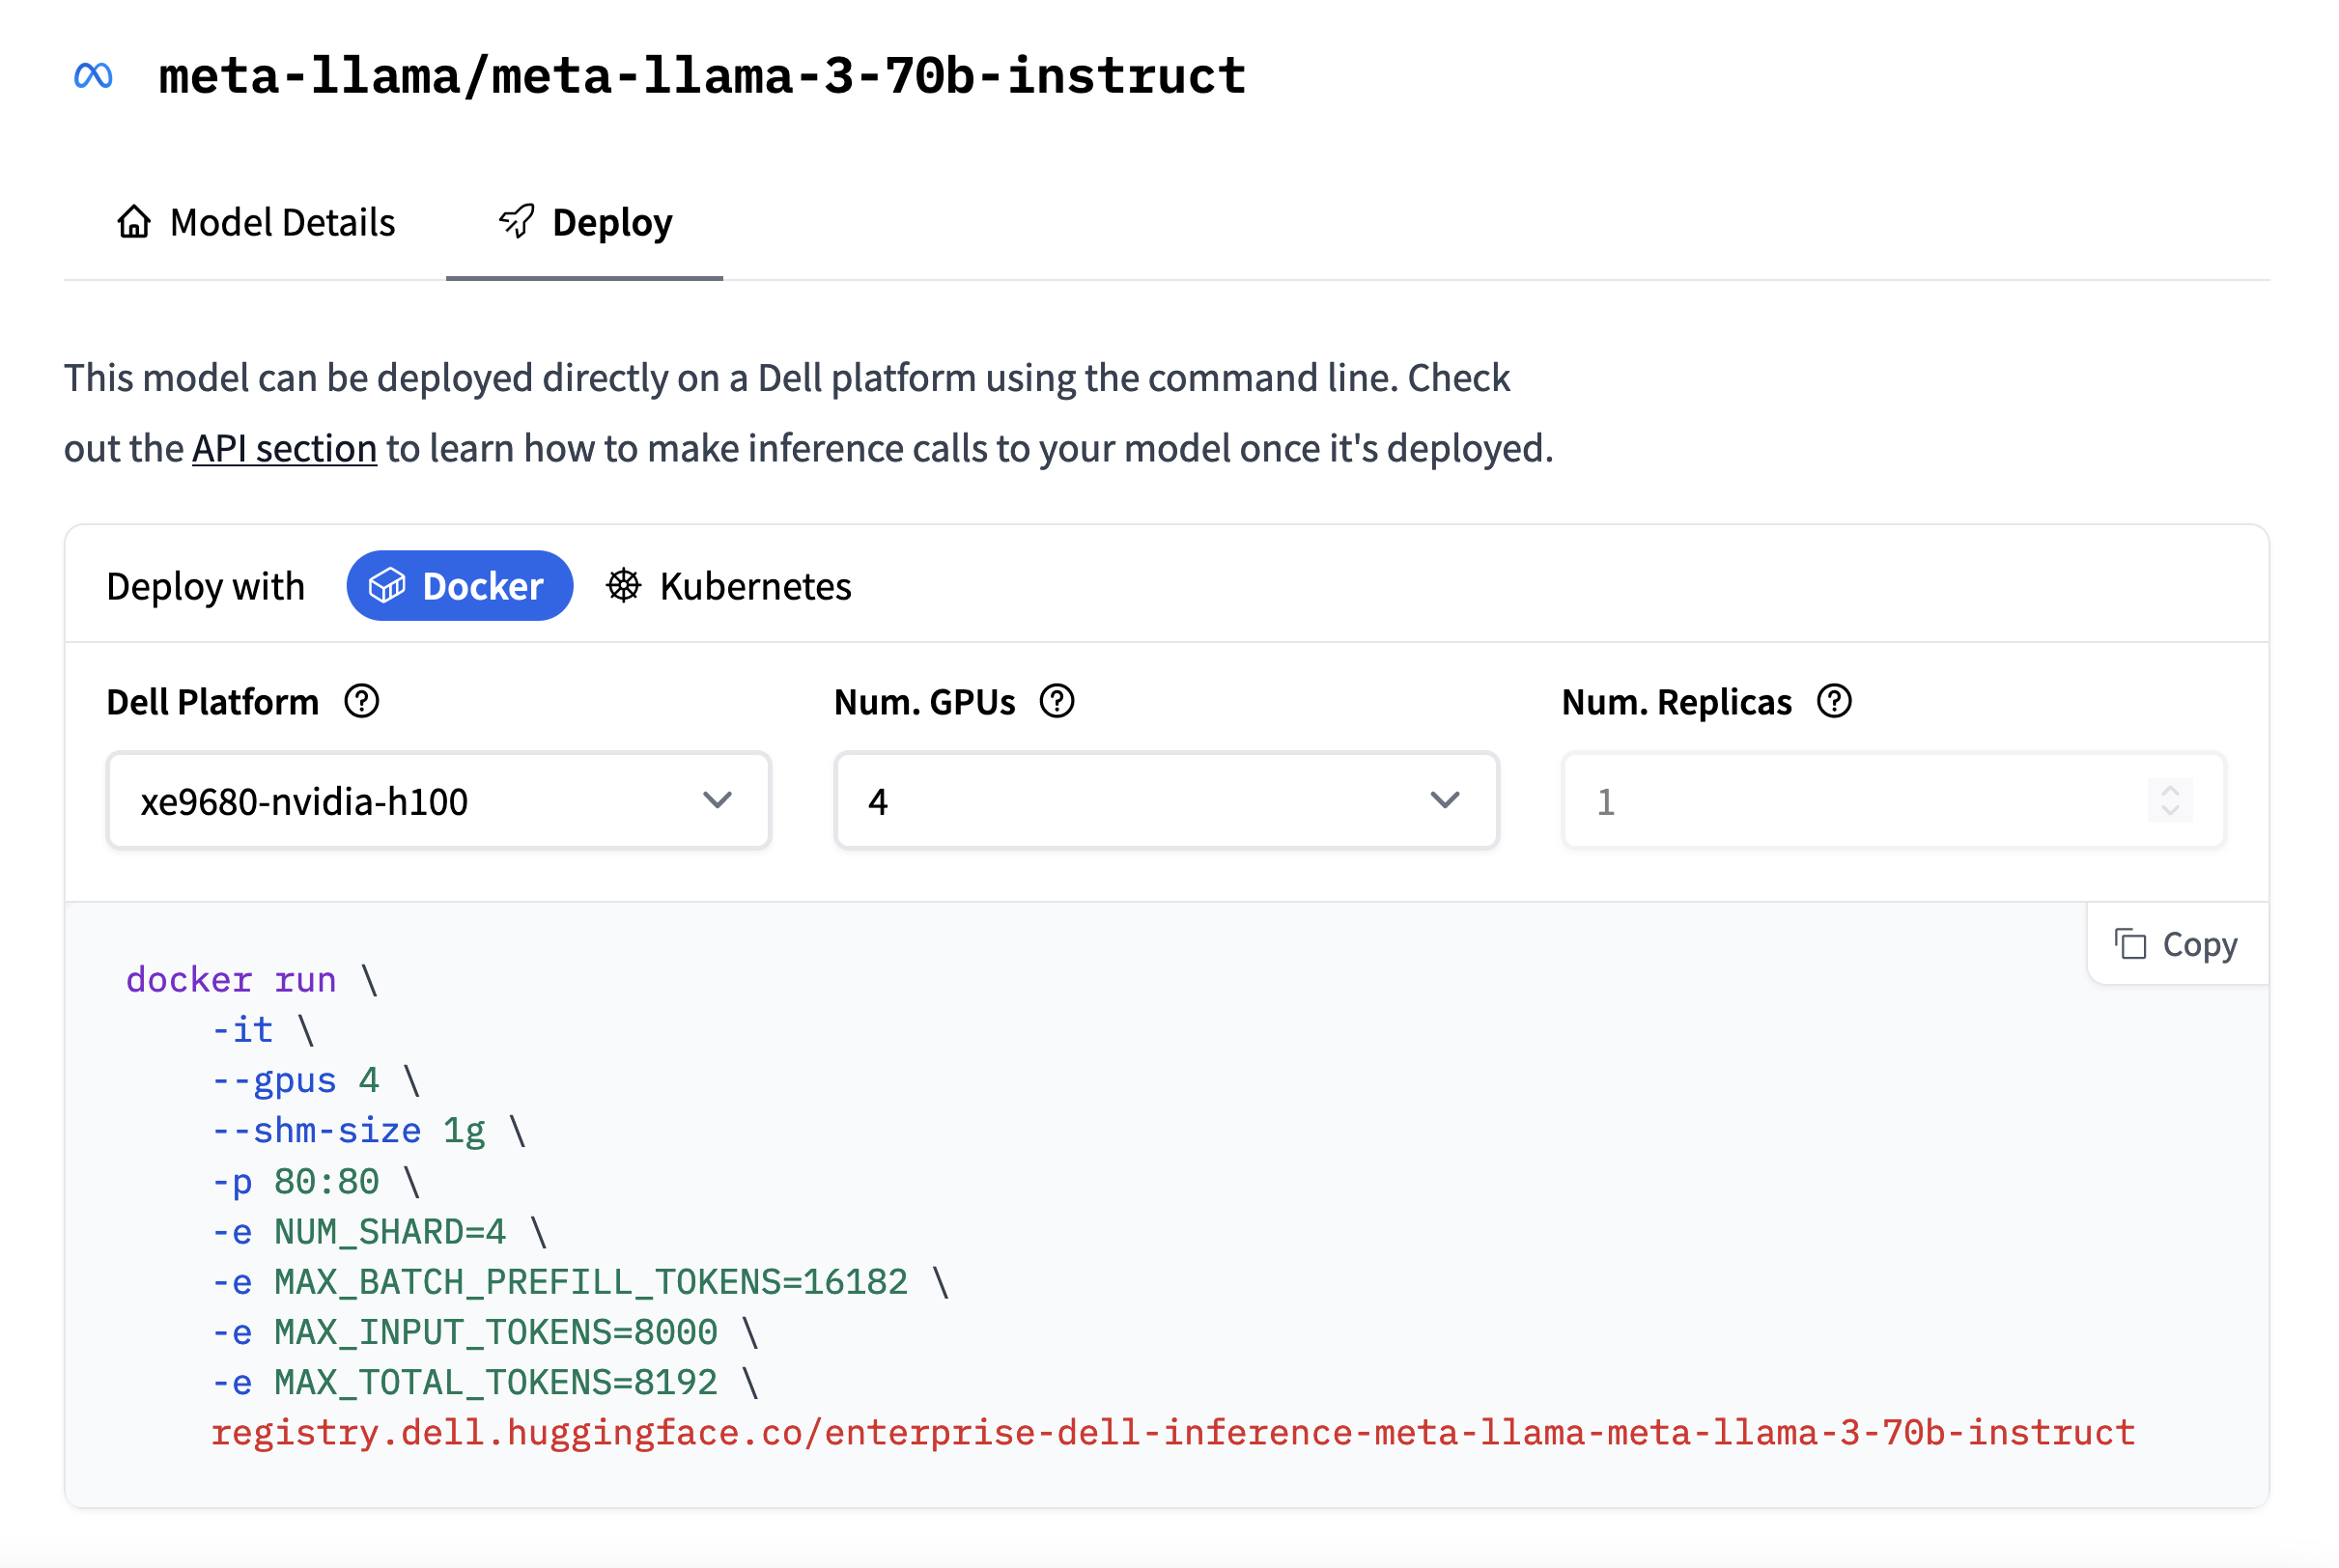The height and width of the screenshot is (1568, 2339).
Task: Switch deployment to Kubernetes
Action: 755,586
